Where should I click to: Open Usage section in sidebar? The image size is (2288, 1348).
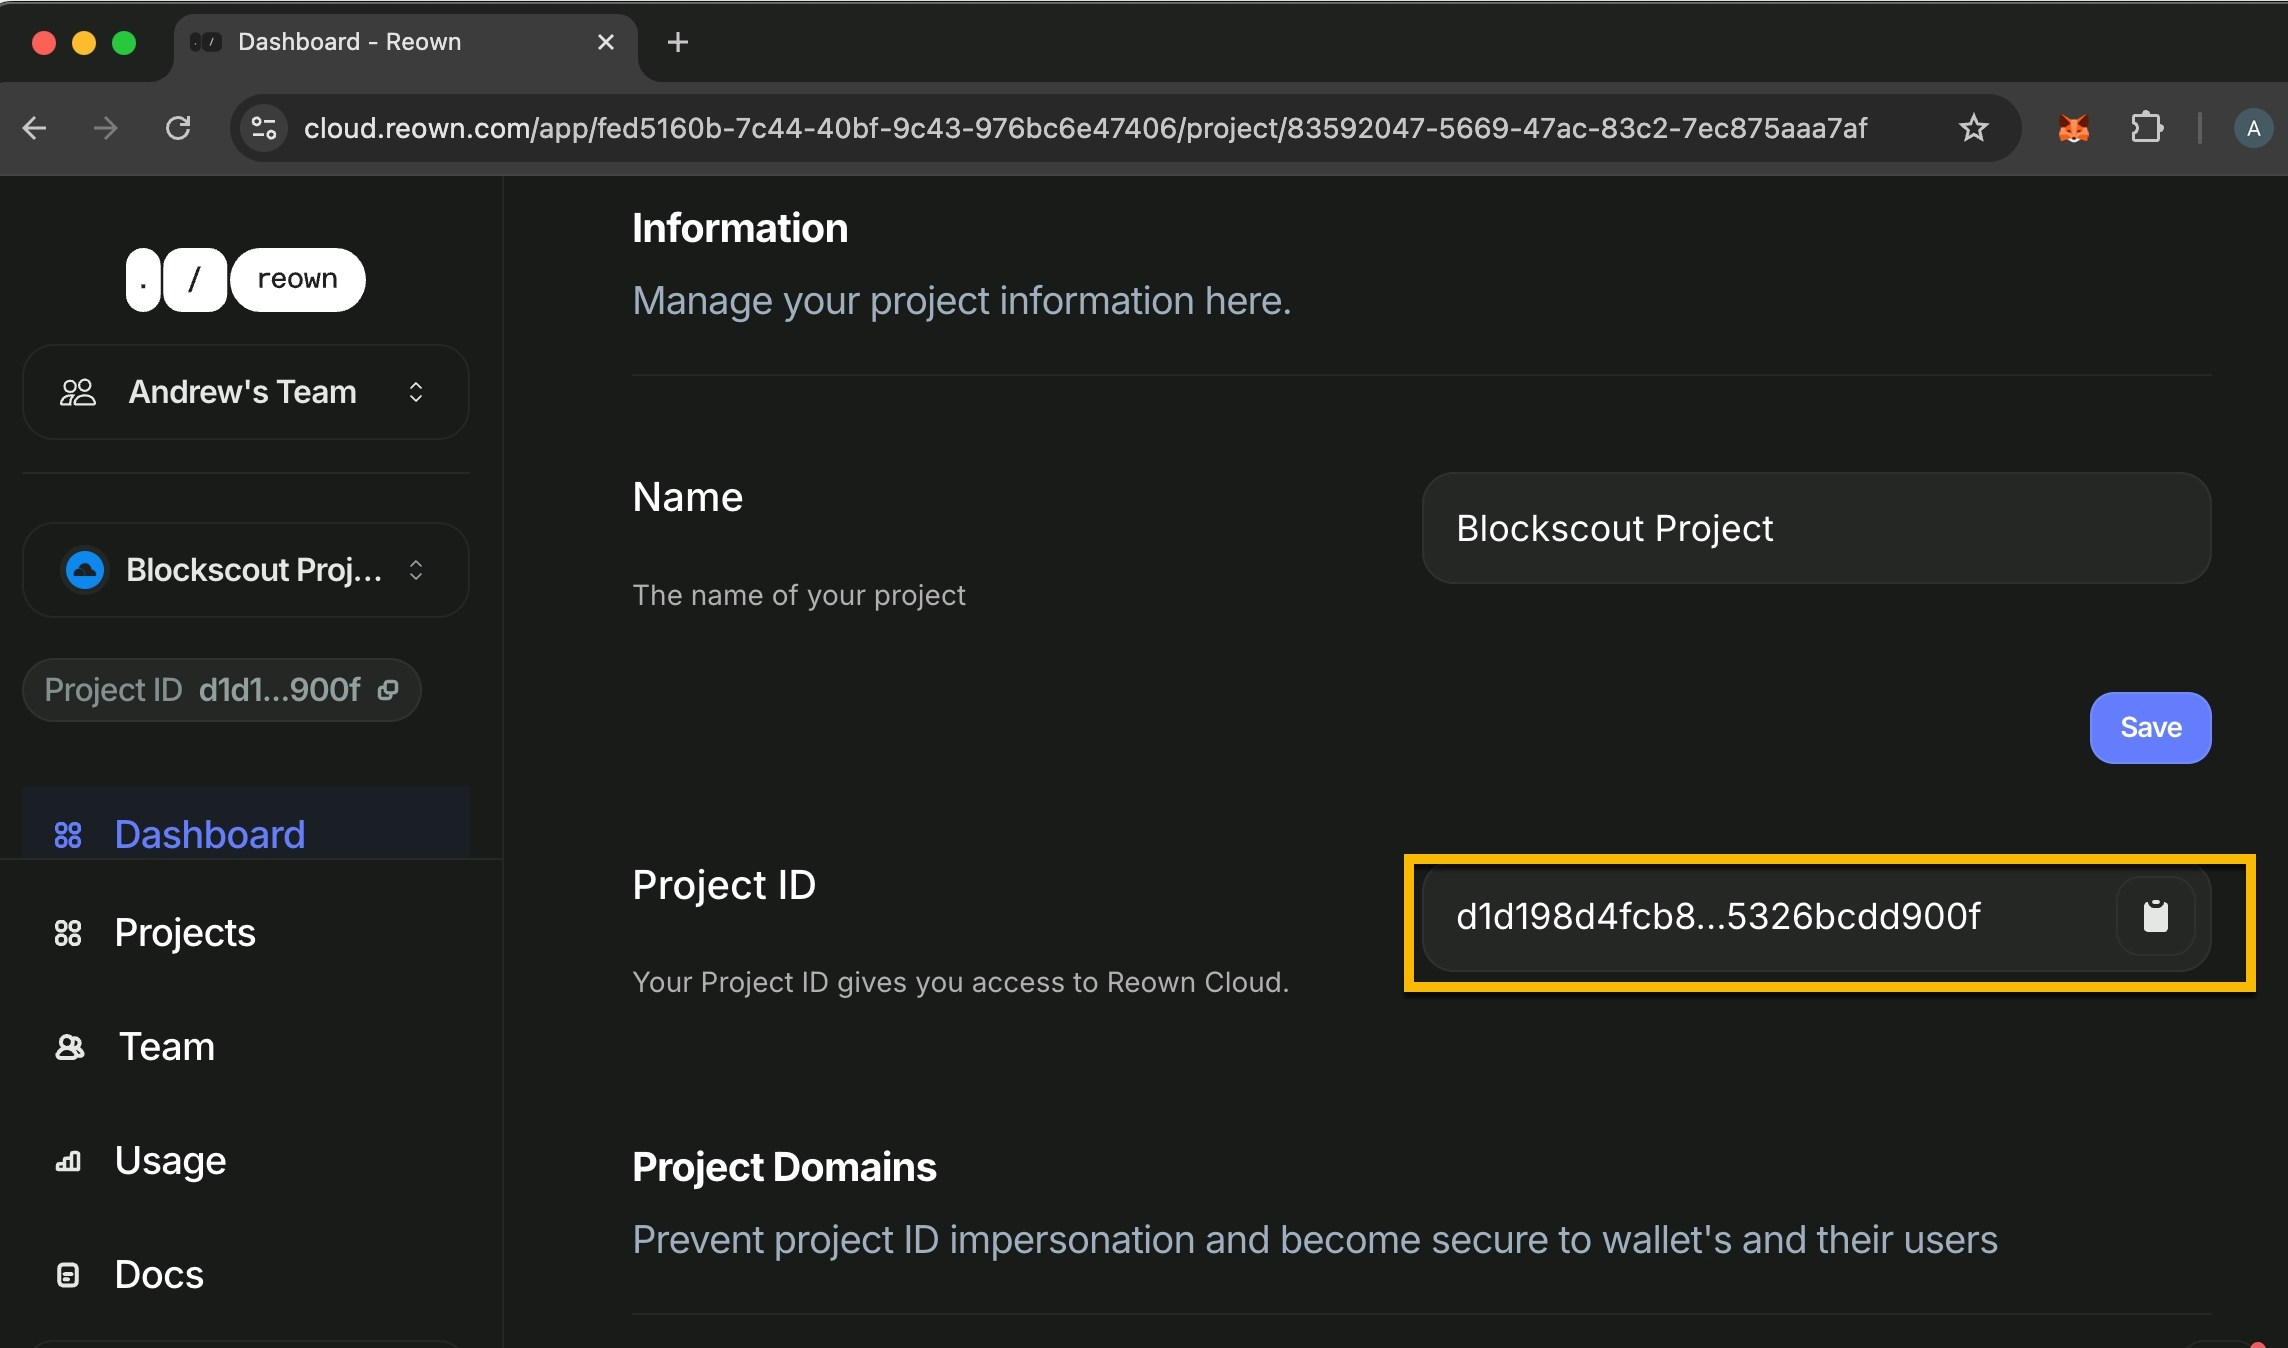point(170,1160)
